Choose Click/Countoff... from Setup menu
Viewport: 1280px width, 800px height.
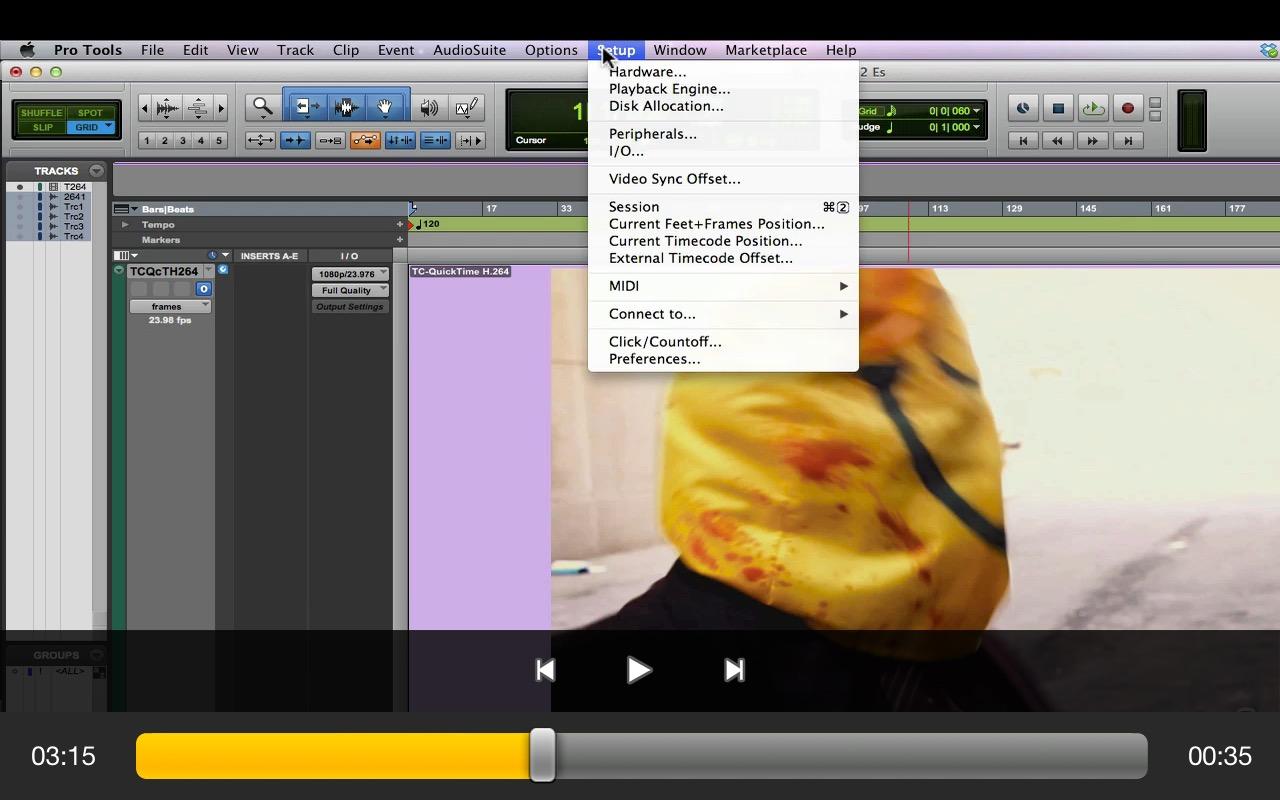pyautogui.click(x=723, y=342)
